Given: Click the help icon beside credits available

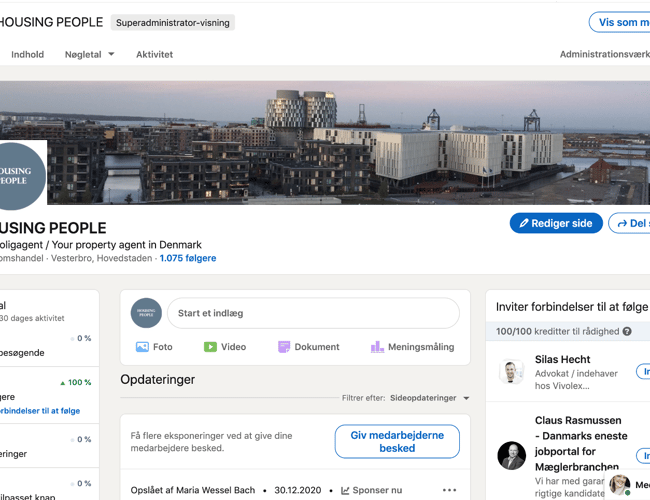Looking at the screenshot, I should tap(627, 331).
